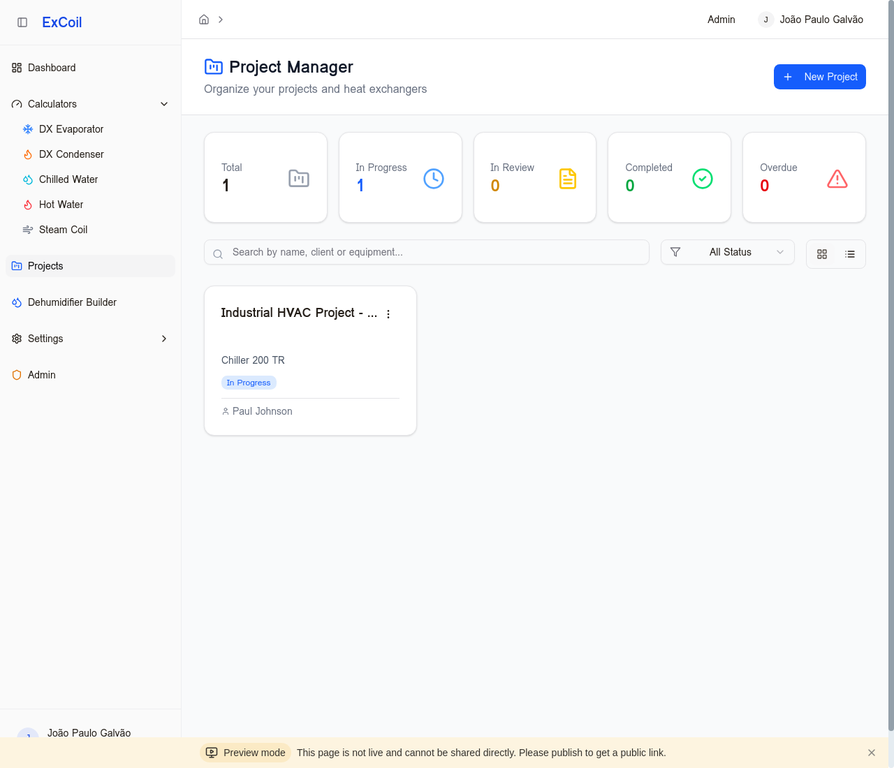Open the Industrial HVAC Project card options
Image resolution: width=894 pixels, height=768 pixels.
pyautogui.click(x=388, y=313)
